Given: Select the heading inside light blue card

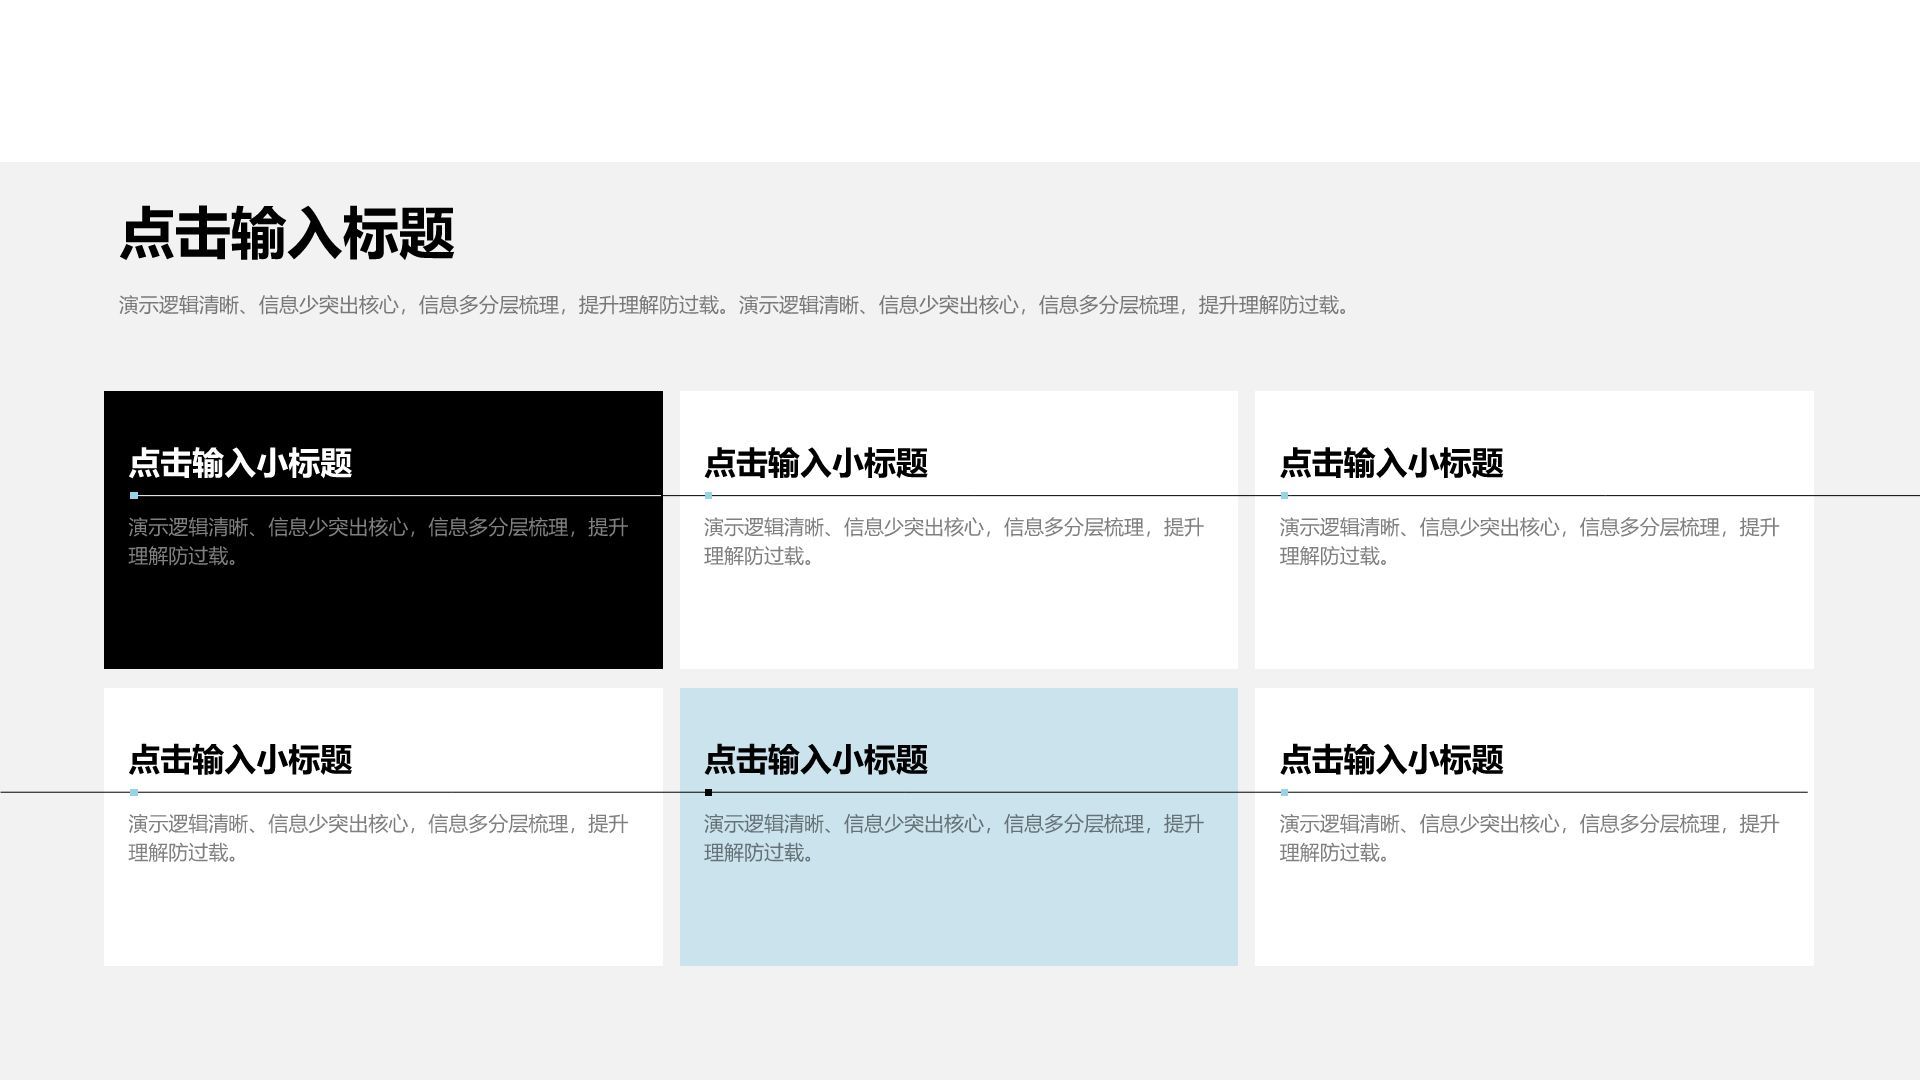Looking at the screenshot, I should [815, 760].
